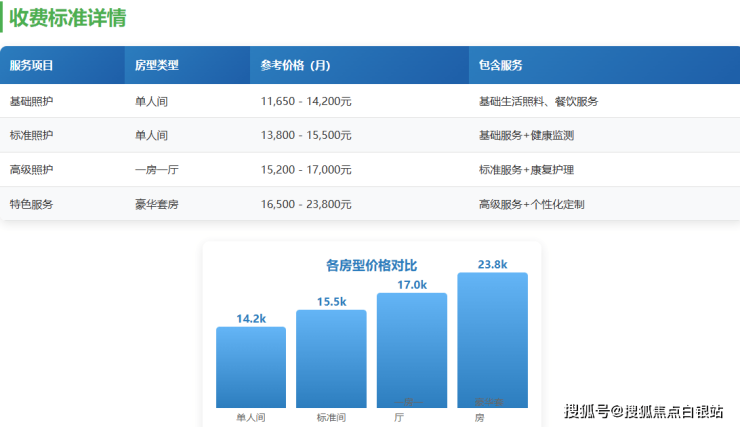Click the 豪华套房 room type cell

(156, 204)
